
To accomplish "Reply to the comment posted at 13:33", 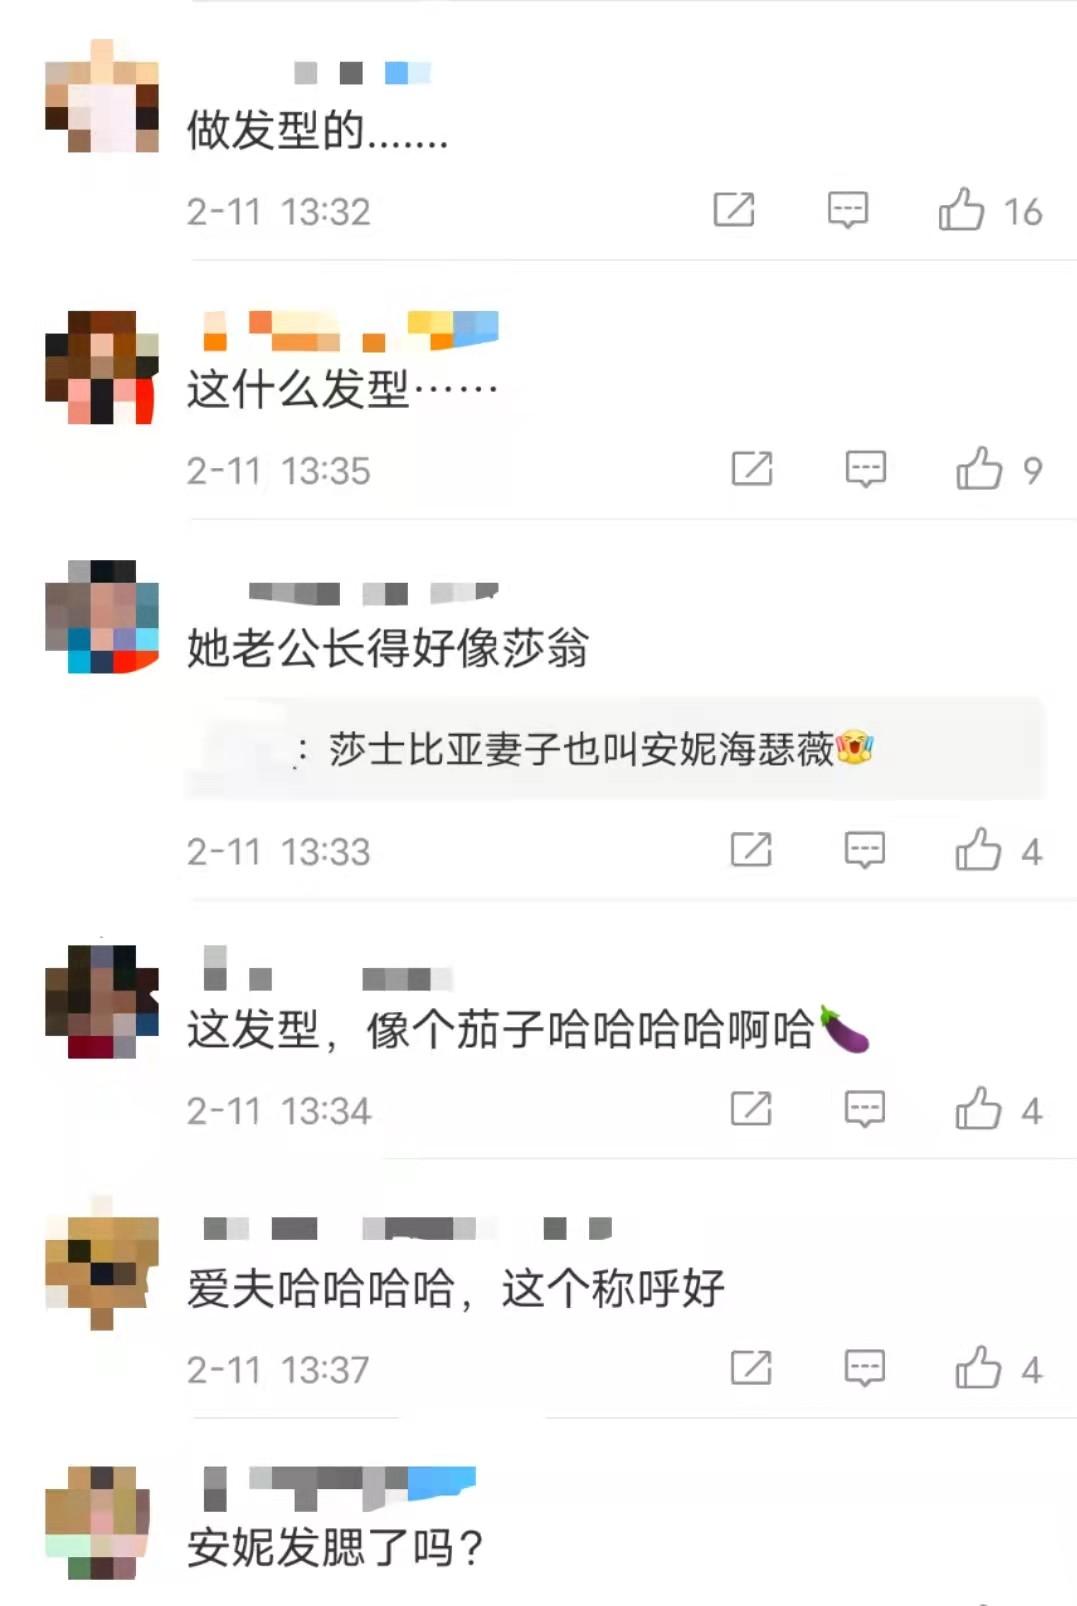I will 864,851.
